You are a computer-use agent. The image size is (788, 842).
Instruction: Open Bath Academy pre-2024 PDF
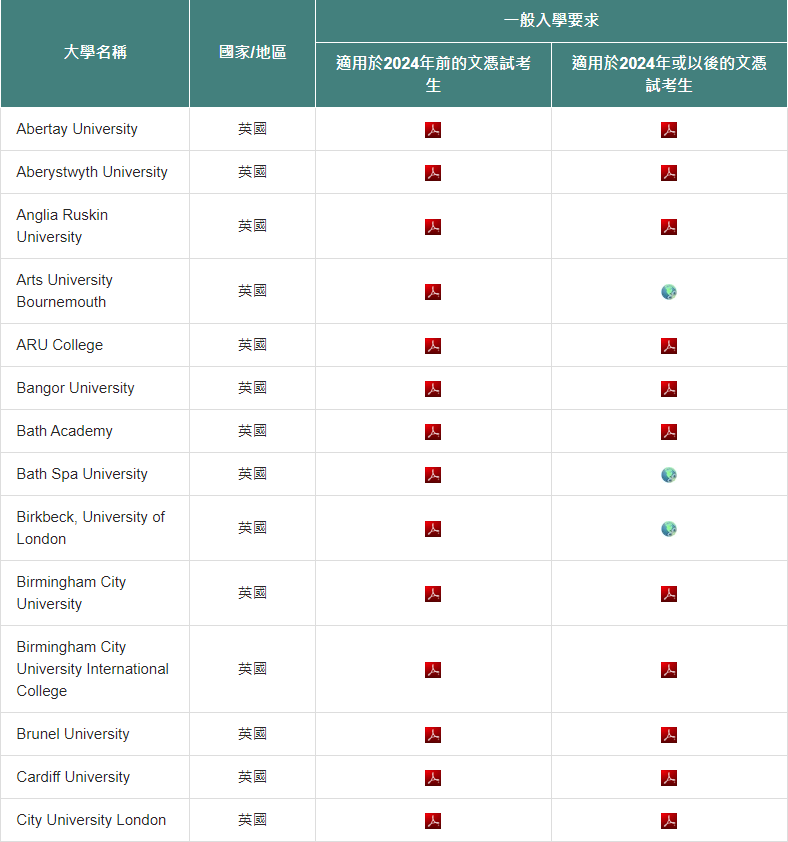pyautogui.click(x=433, y=432)
